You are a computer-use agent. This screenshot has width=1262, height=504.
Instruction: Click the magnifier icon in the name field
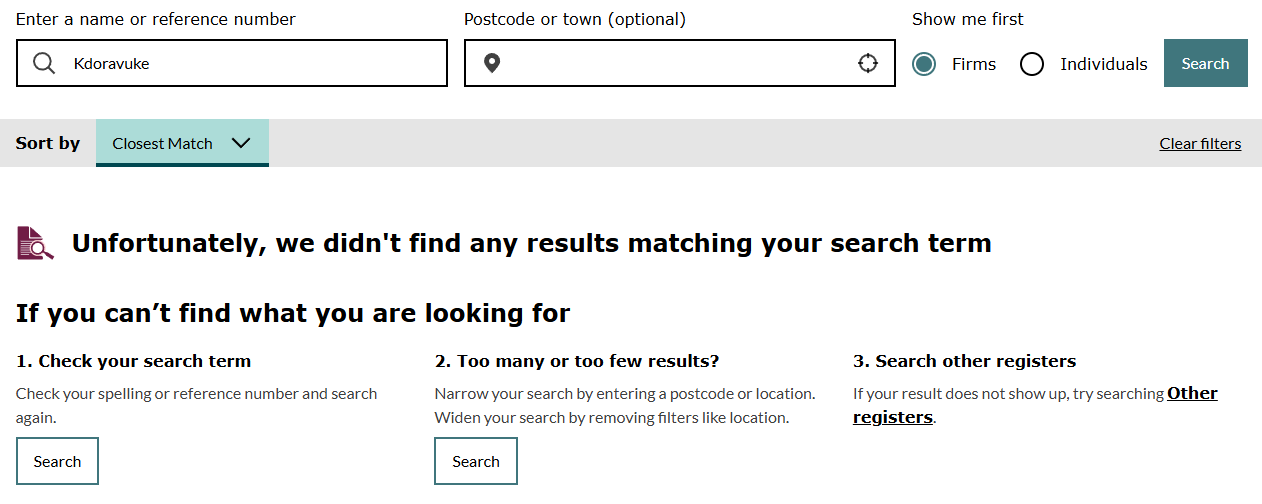tap(44, 64)
